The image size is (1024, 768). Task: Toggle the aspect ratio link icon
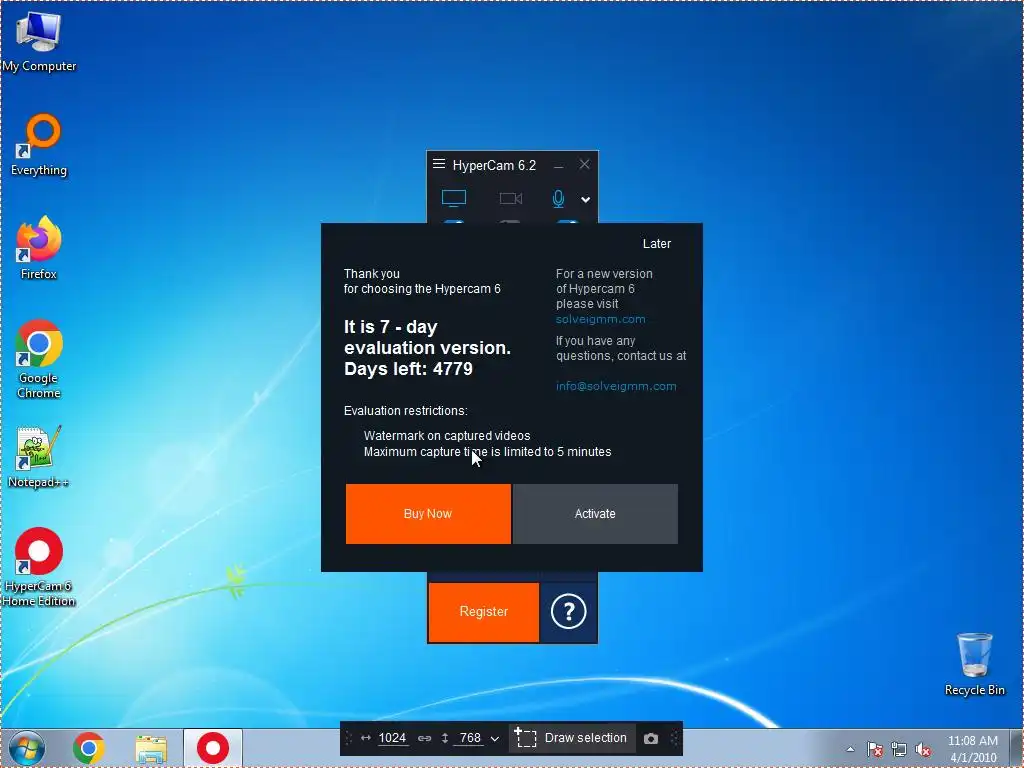click(x=424, y=739)
